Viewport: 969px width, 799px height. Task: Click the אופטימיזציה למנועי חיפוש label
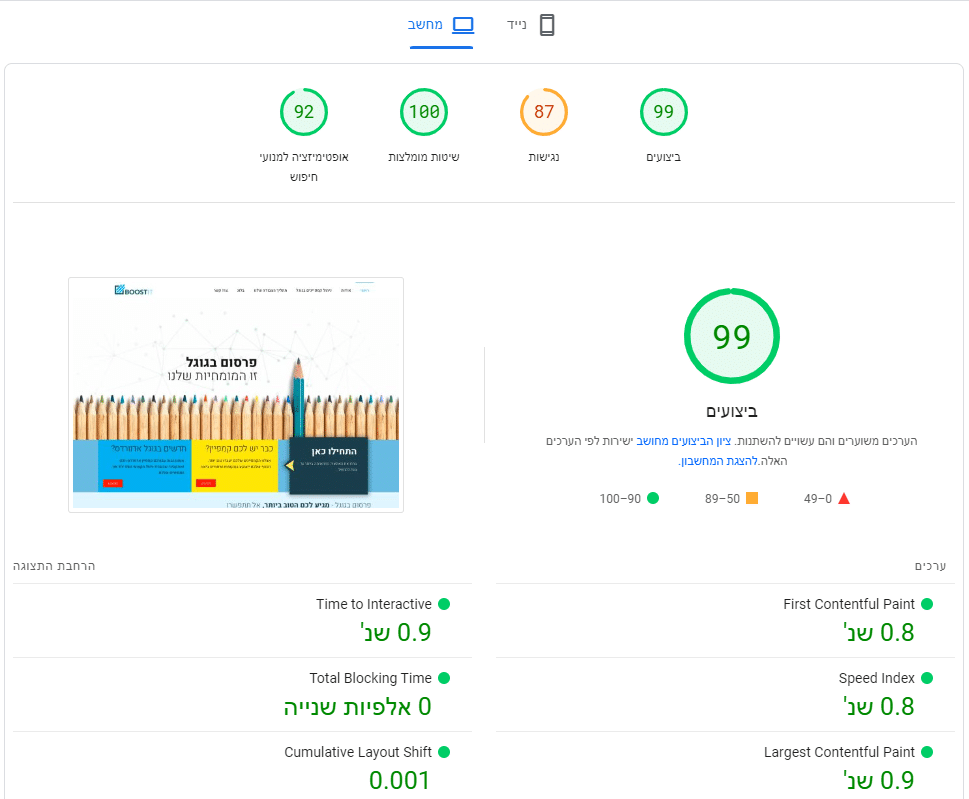(x=304, y=167)
